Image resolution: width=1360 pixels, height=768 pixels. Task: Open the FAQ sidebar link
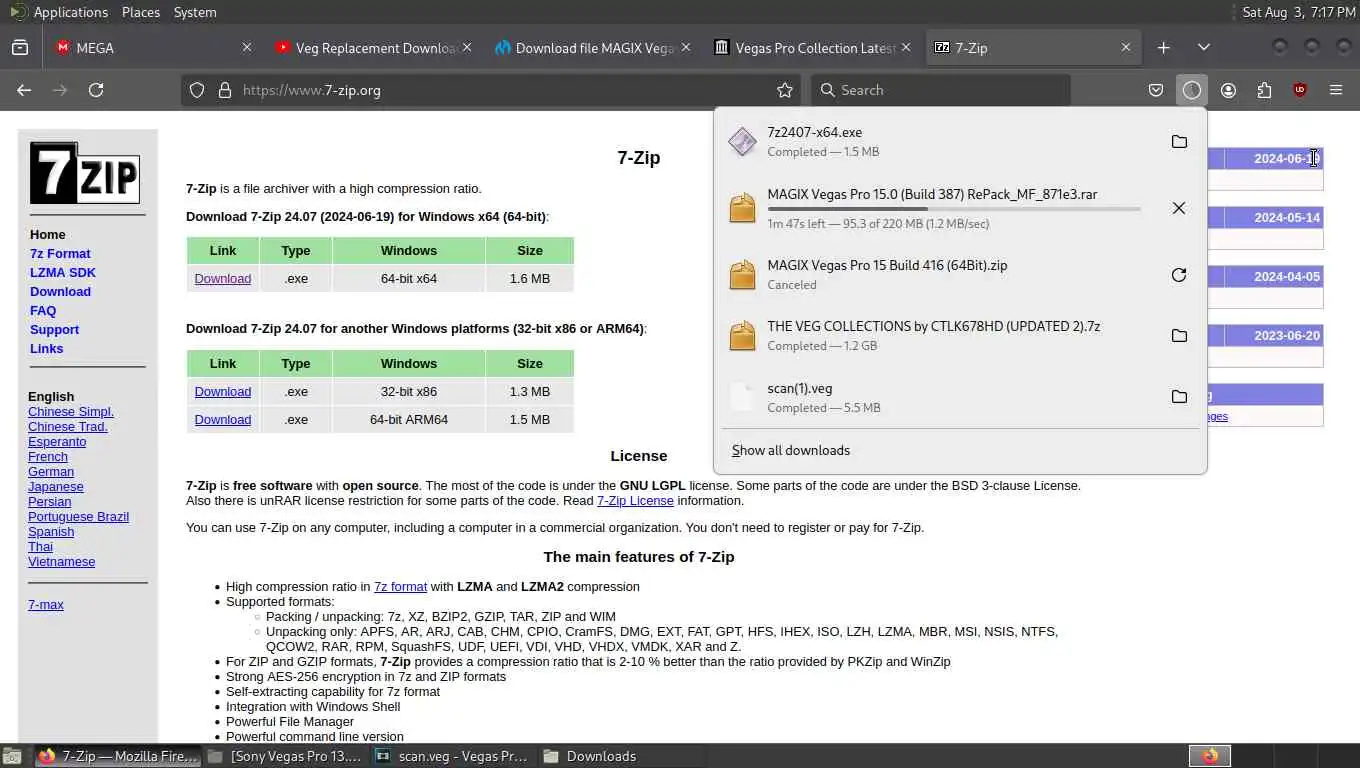coord(43,310)
